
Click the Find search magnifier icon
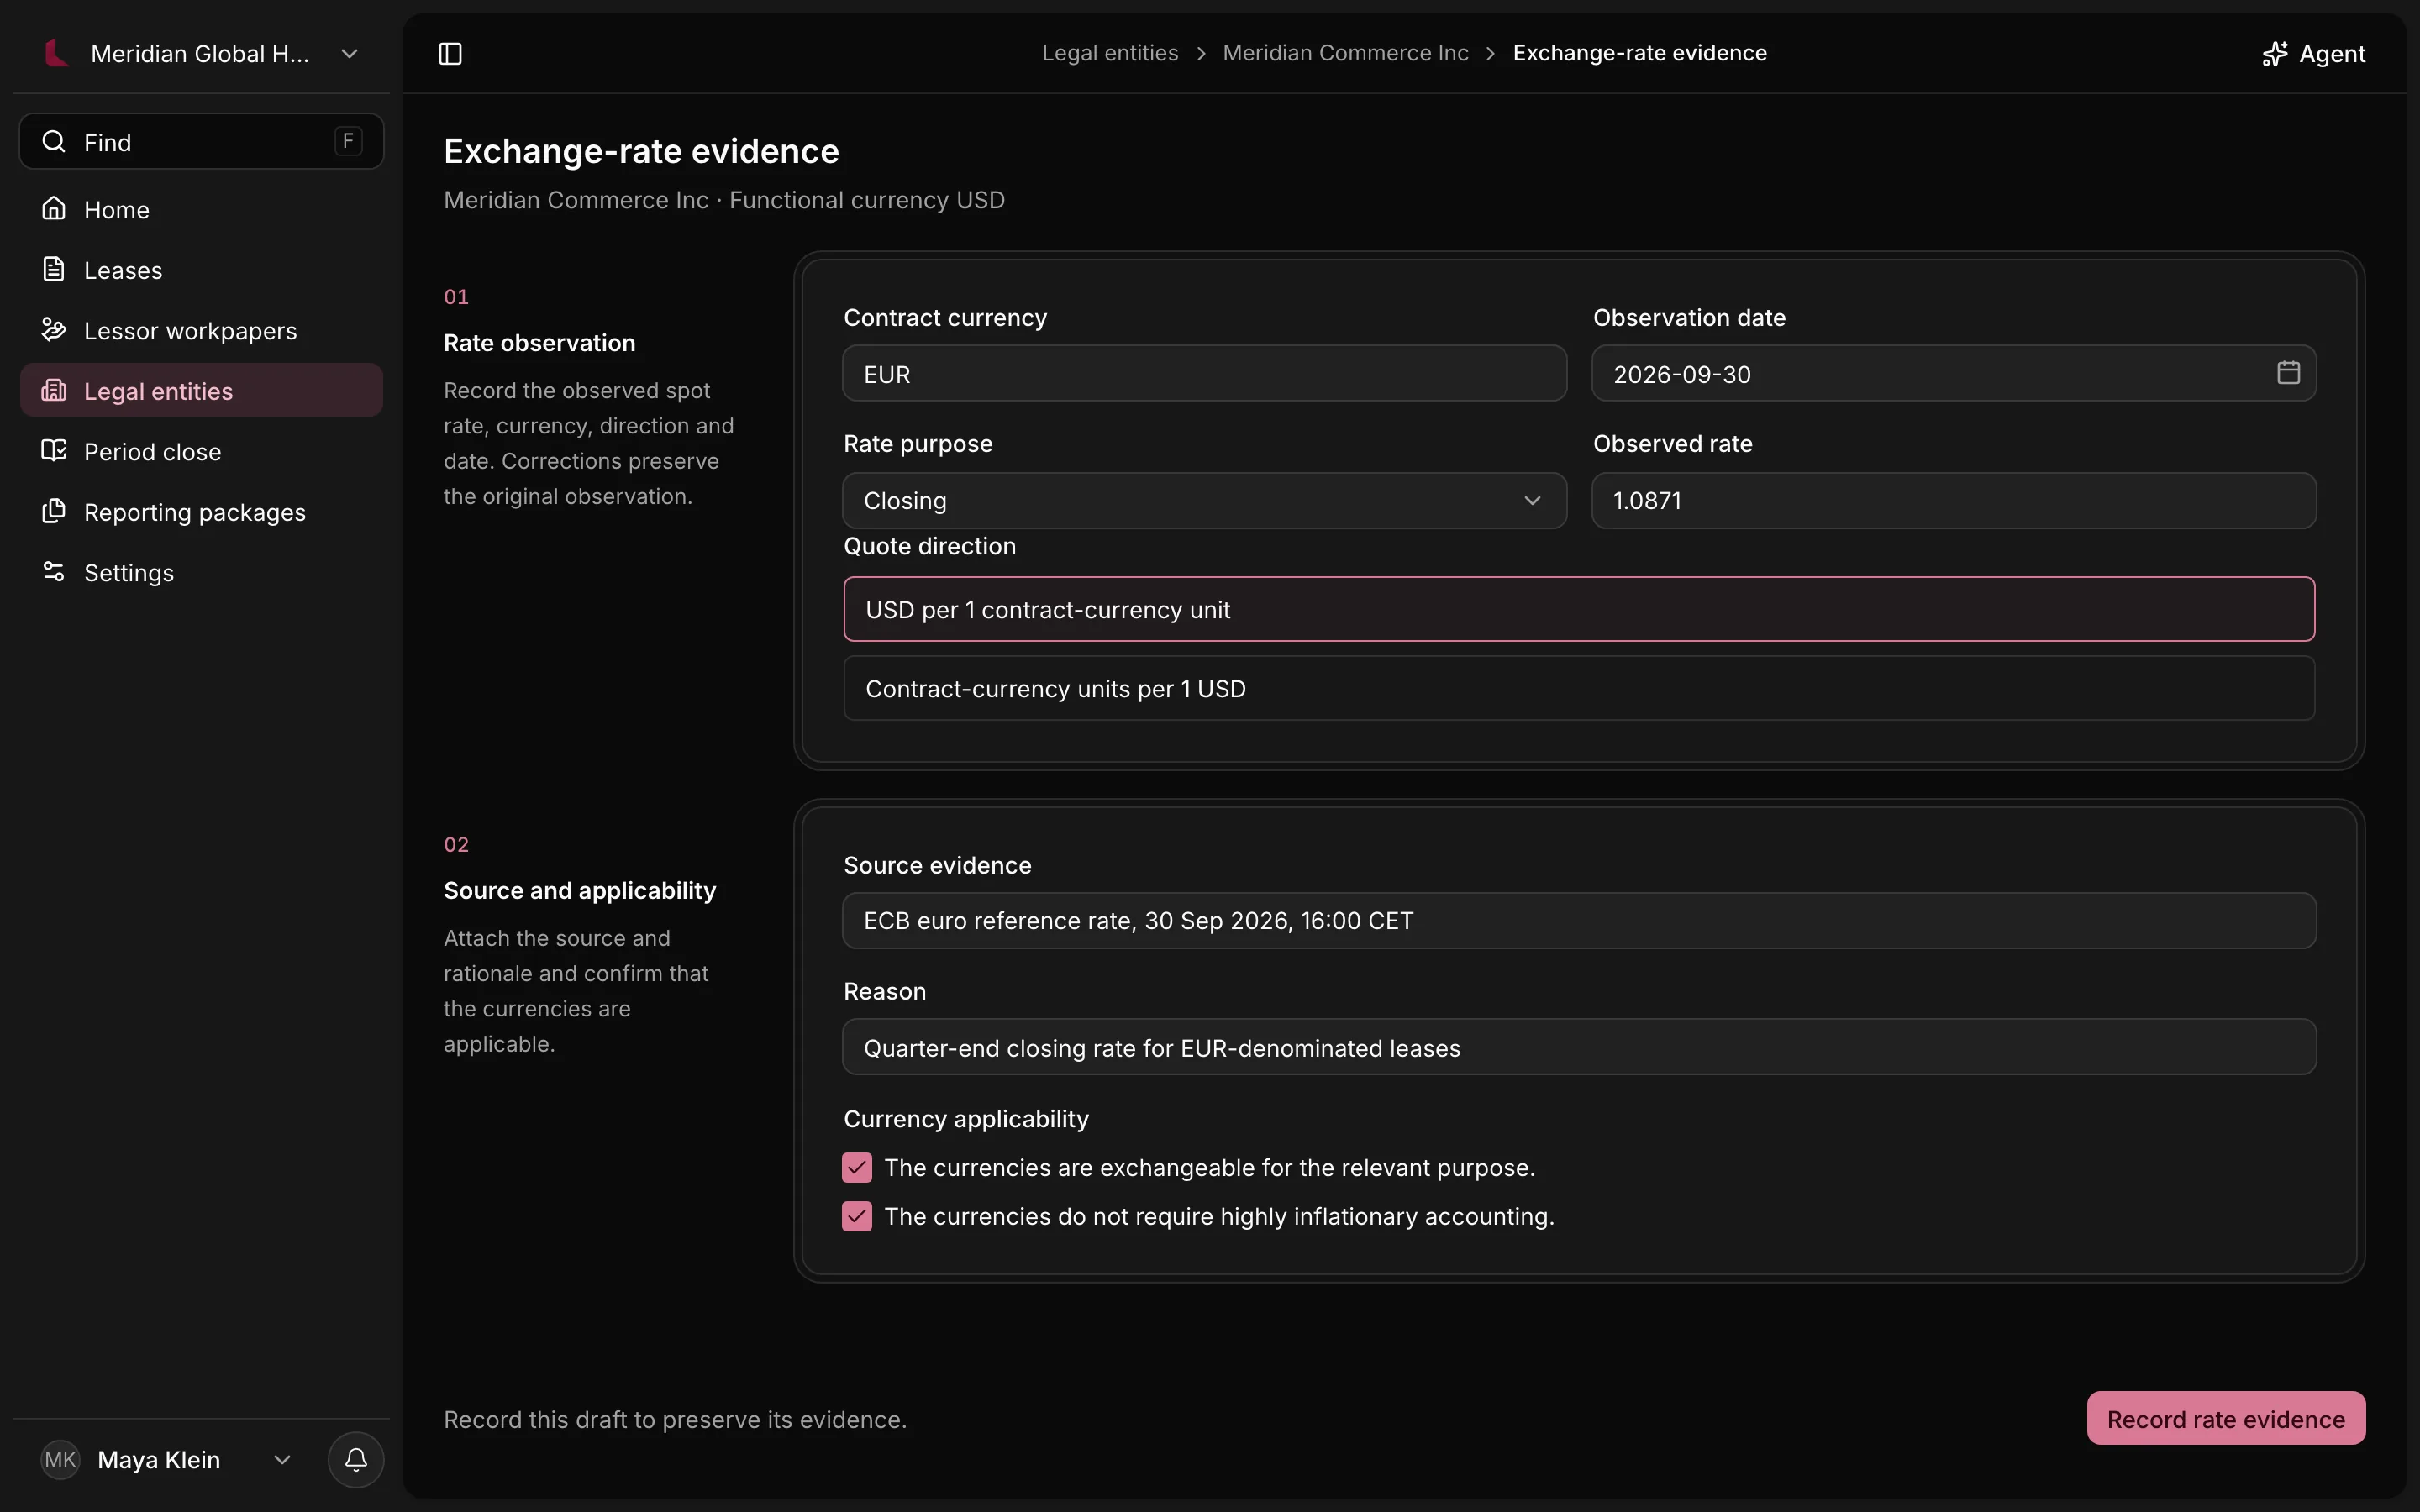(x=54, y=141)
